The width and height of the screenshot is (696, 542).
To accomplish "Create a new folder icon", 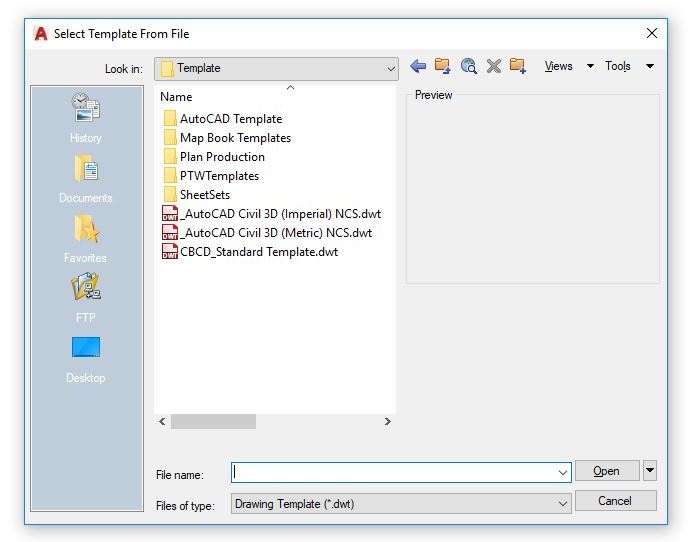I will 518,66.
